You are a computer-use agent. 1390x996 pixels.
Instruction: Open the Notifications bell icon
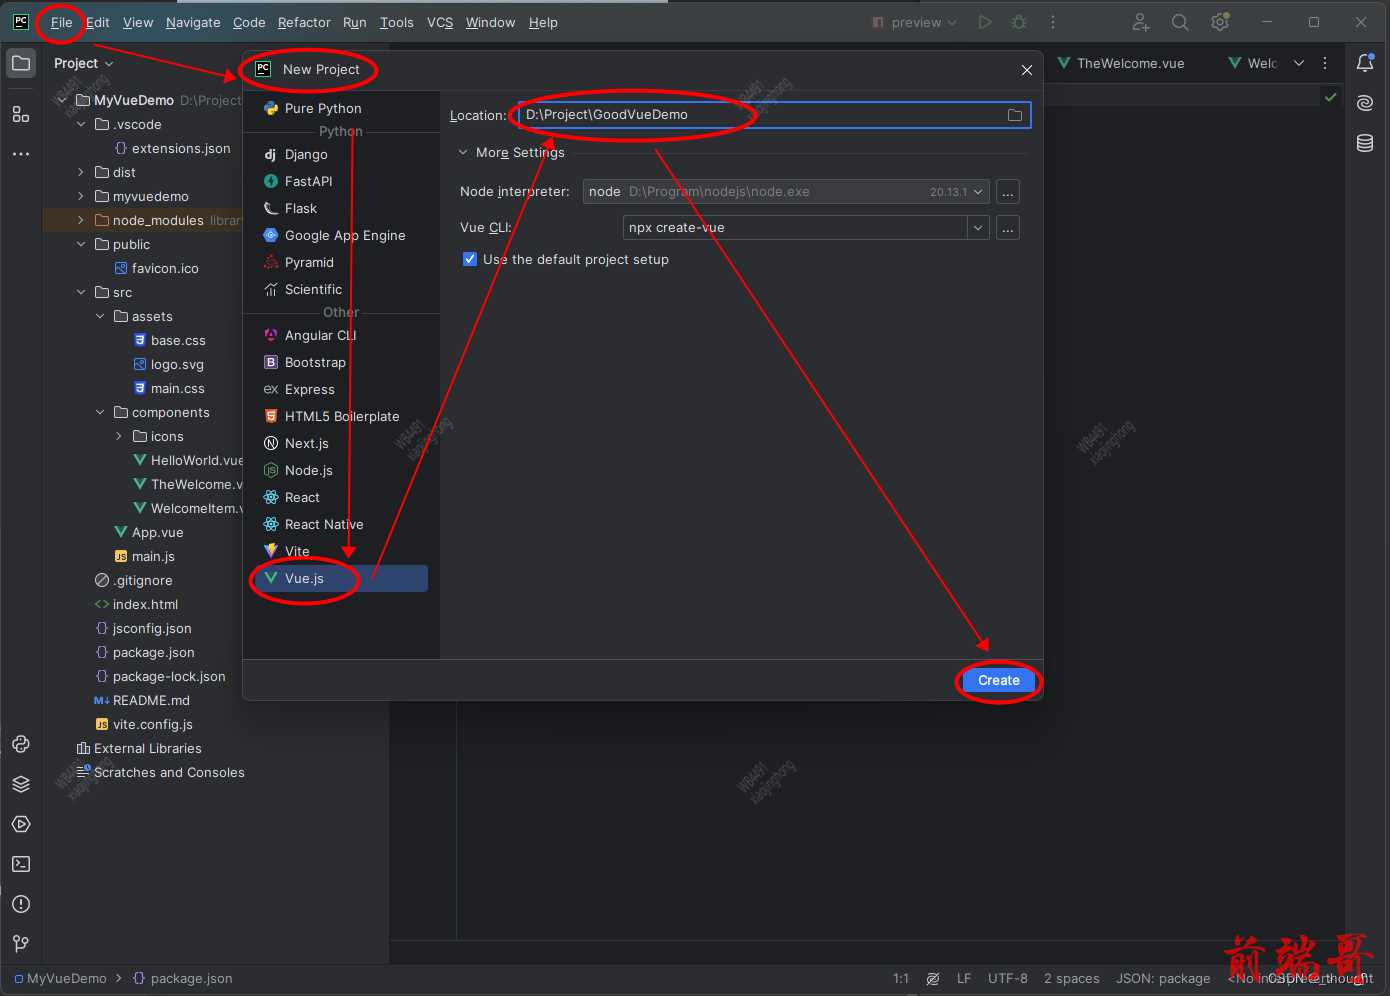(x=1365, y=63)
